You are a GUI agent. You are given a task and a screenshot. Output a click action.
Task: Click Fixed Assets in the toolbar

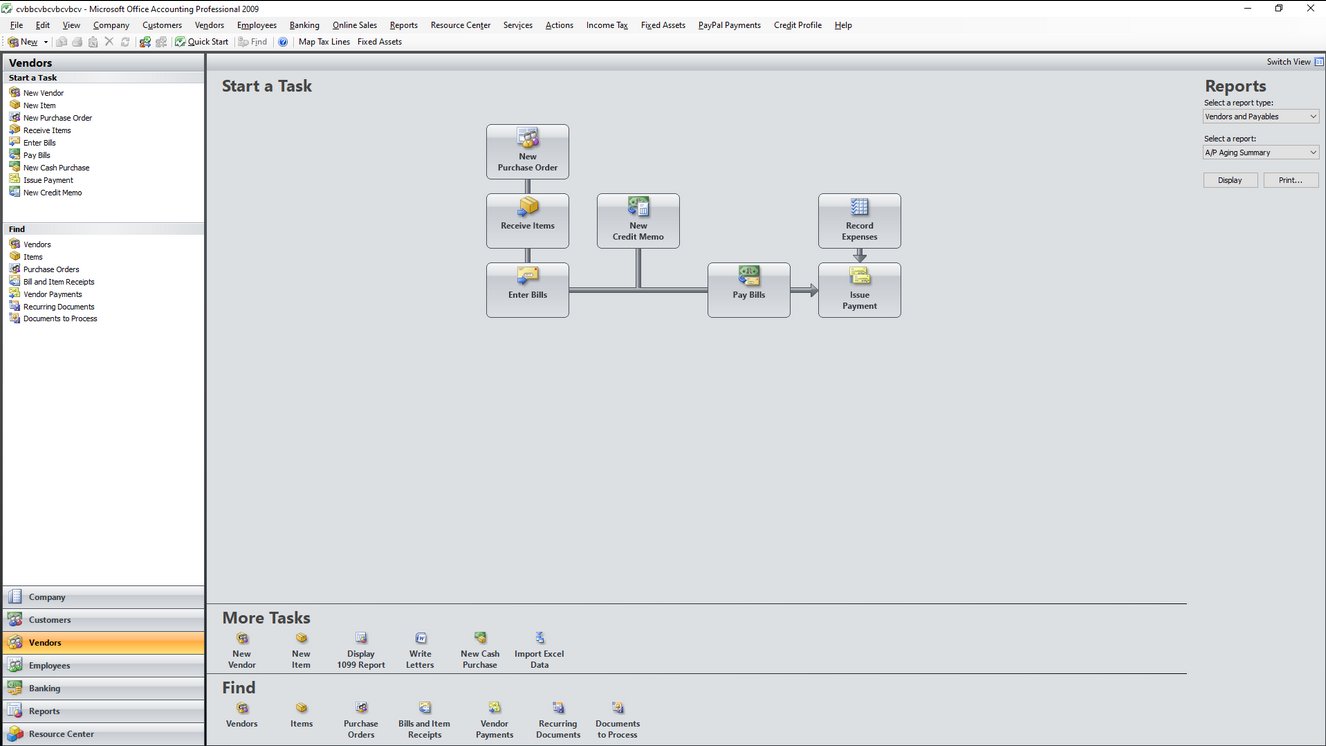pos(379,42)
